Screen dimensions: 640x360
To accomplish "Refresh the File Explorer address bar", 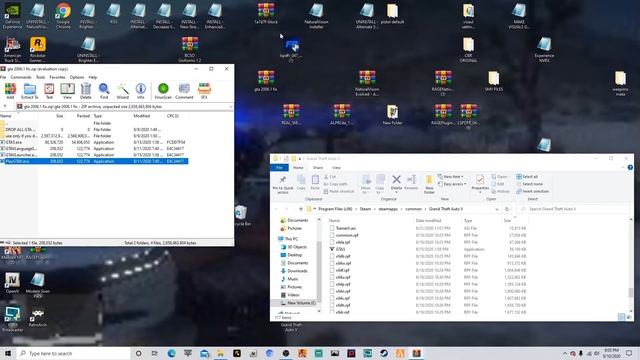I will tap(507, 209).
